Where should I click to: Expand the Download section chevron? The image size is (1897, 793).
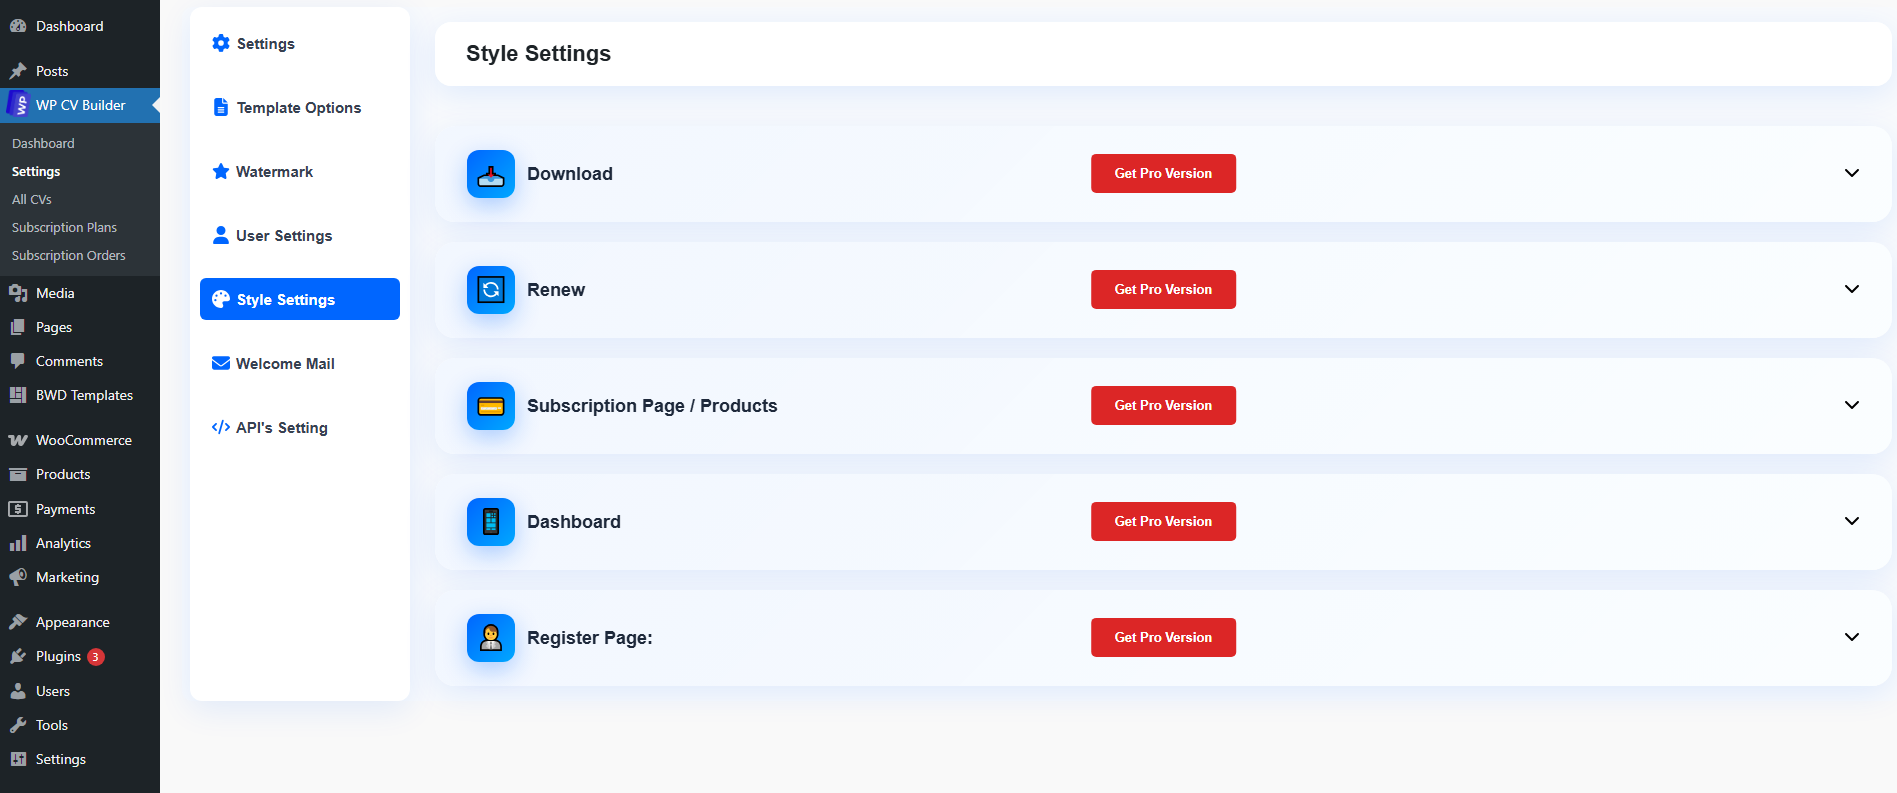point(1852,173)
